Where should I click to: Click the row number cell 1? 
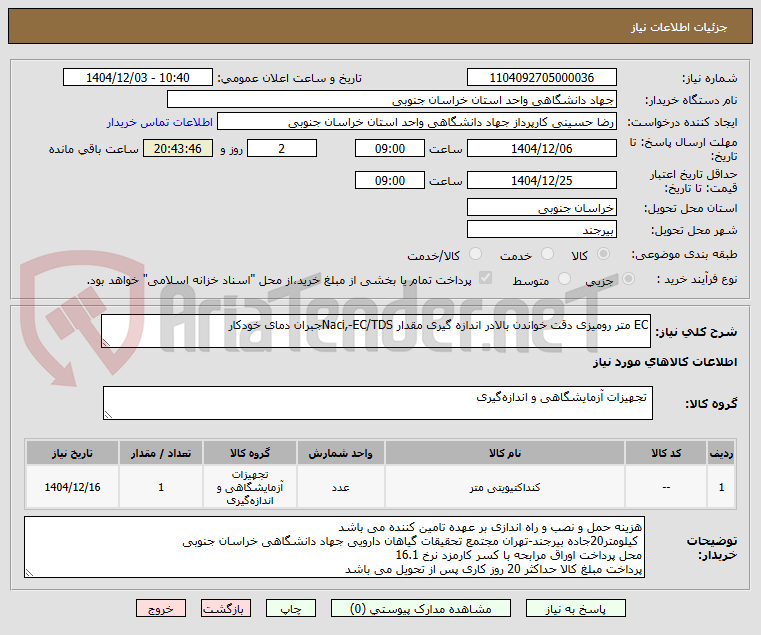coord(721,487)
